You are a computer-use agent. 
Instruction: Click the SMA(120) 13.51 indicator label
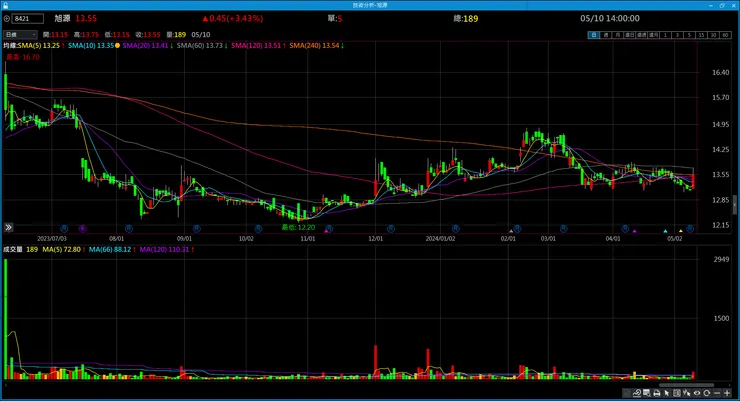[256, 45]
